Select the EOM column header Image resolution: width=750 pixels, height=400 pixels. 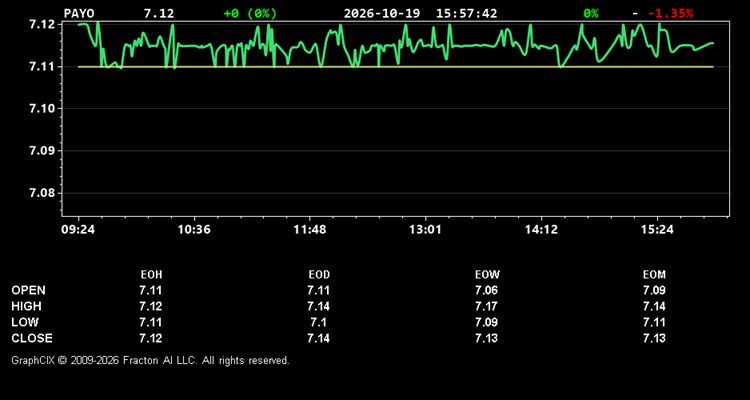654,275
